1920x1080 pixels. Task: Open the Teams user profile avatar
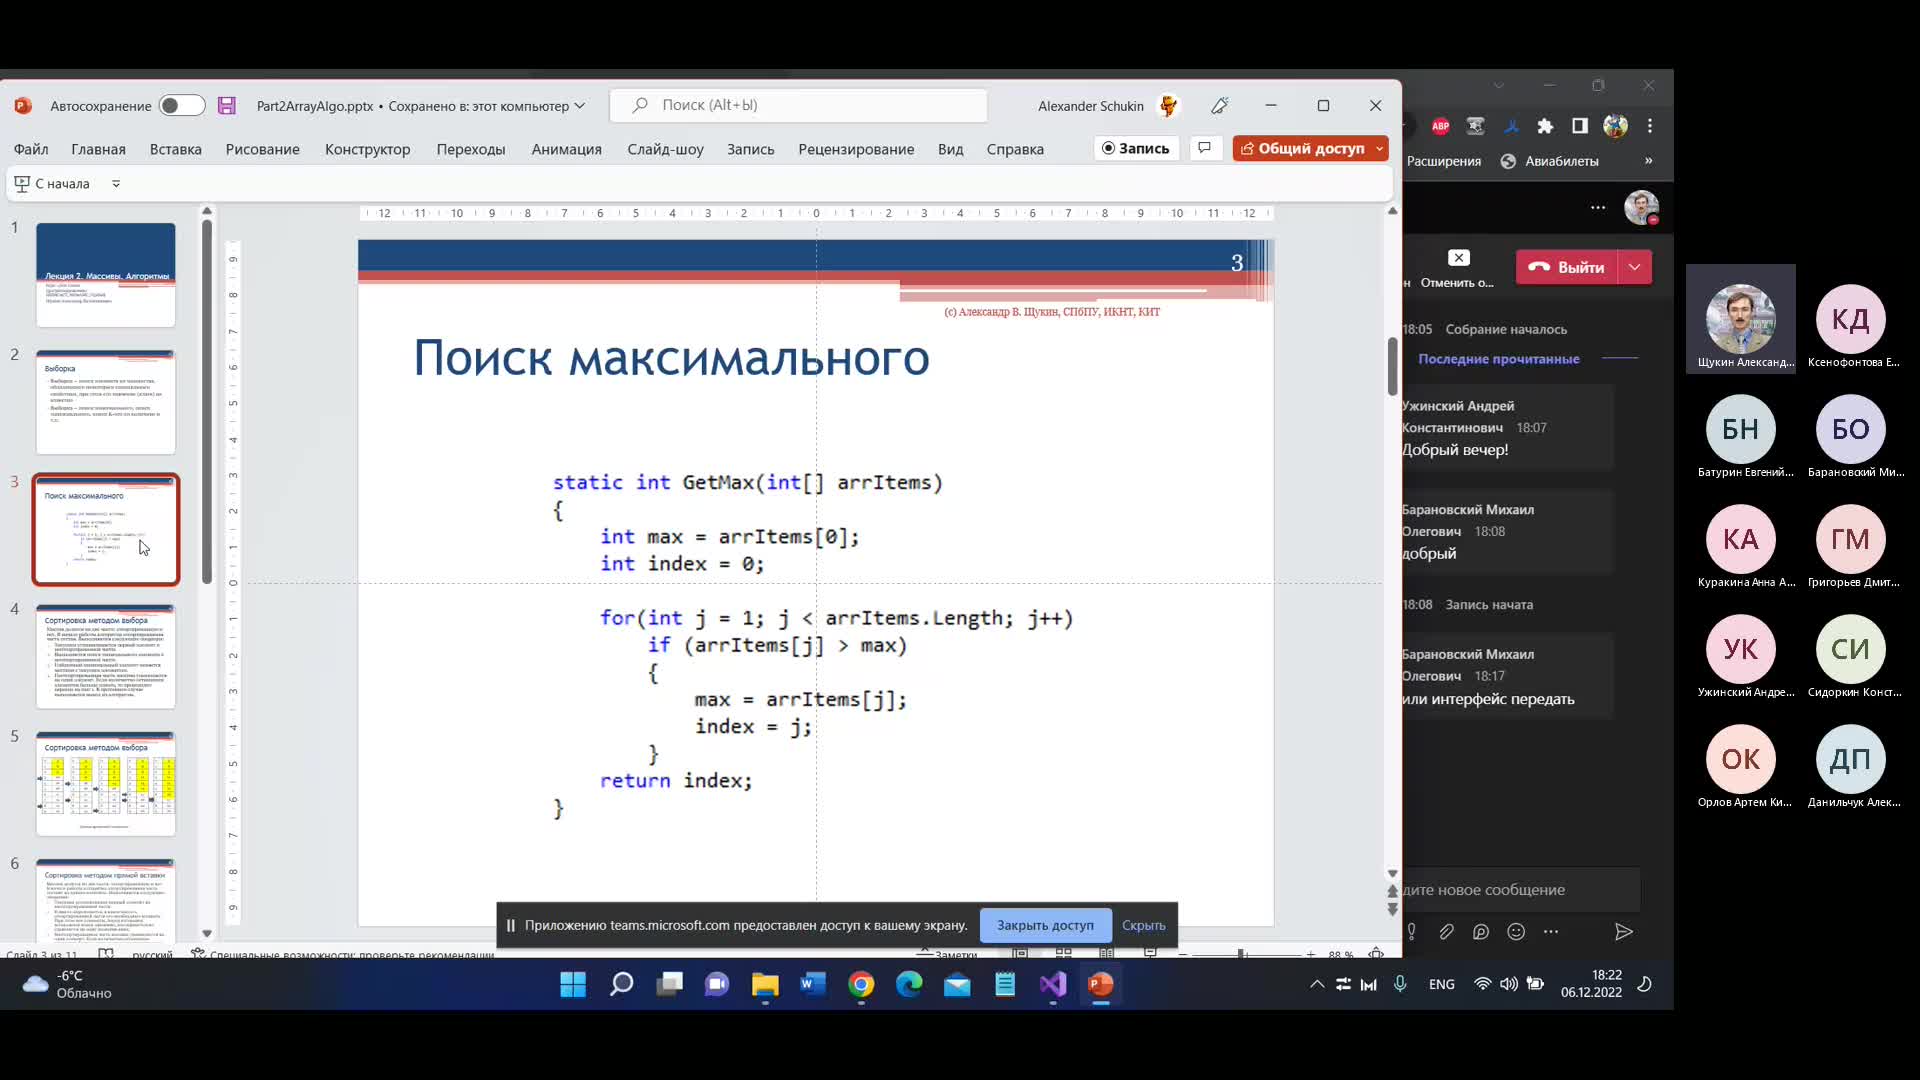pyautogui.click(x=1641, y=208)
